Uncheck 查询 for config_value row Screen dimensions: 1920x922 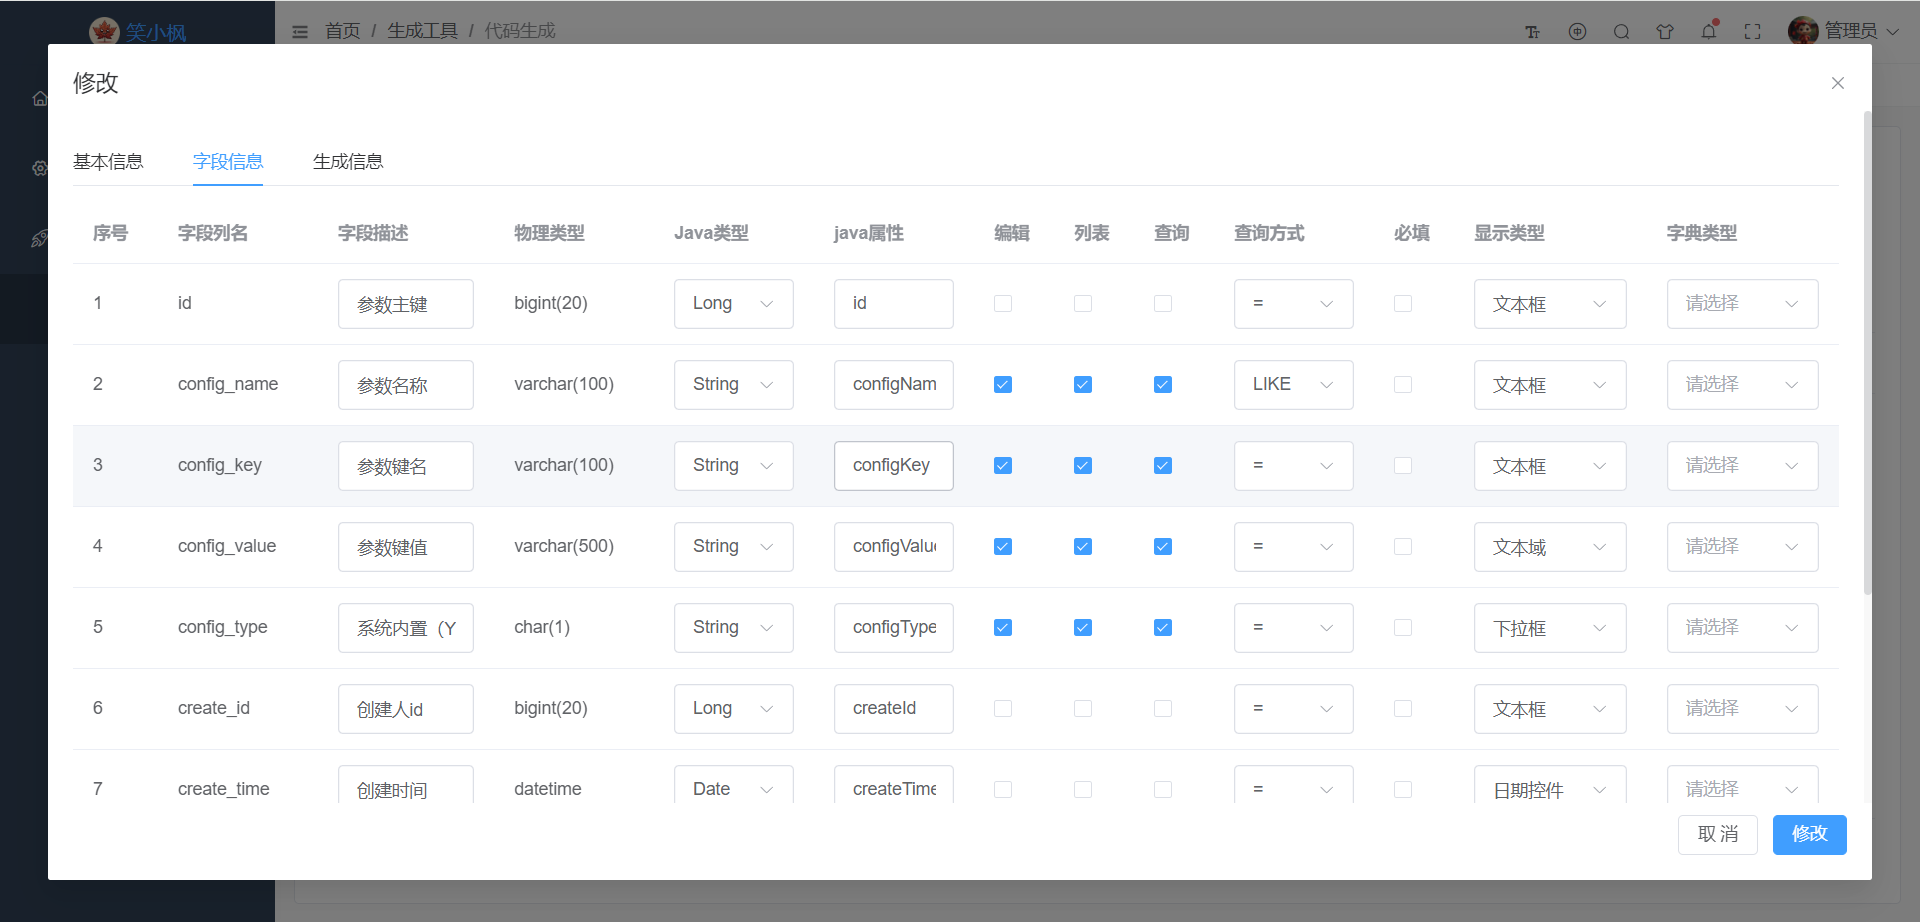coord(1163,546)
